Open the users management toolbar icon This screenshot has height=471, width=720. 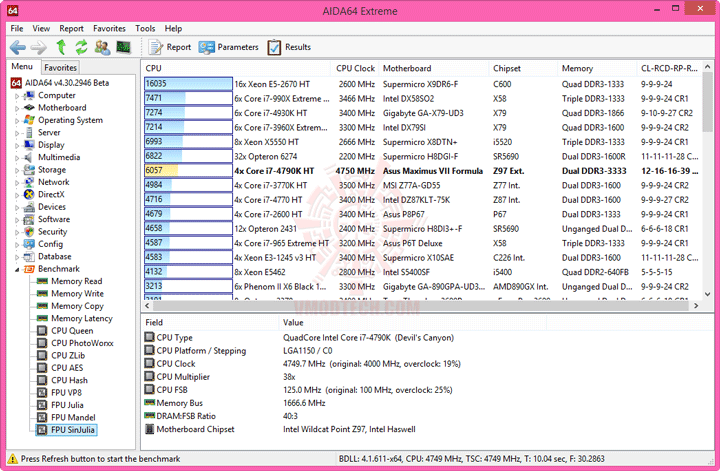[102, 47]
